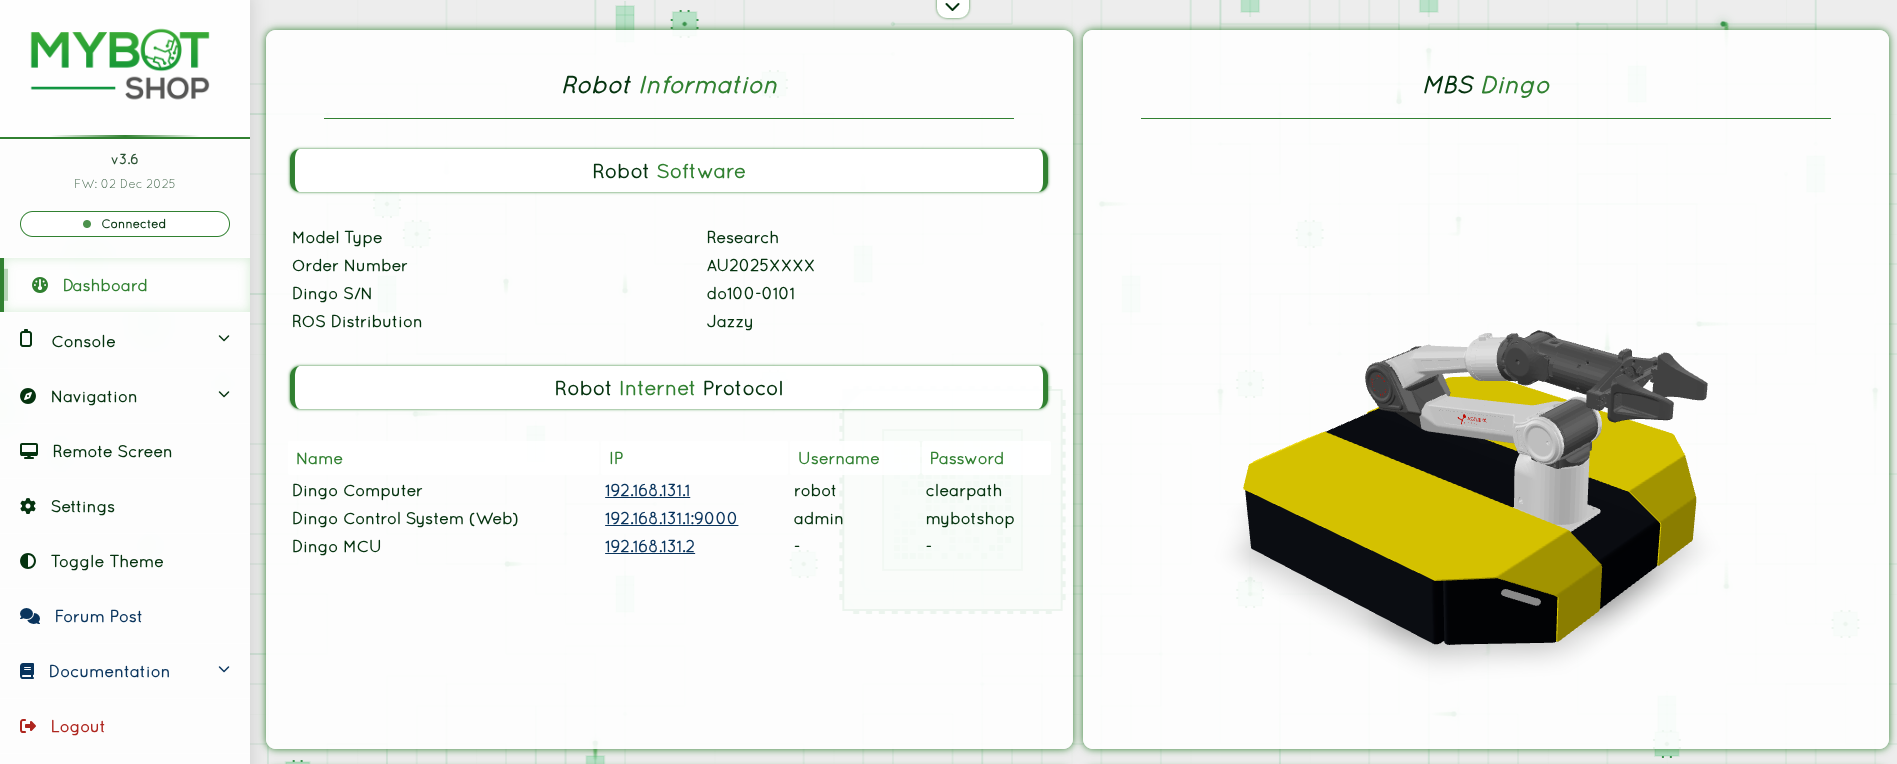Click the Connected status indicator button
The height and width of the screenshot is (764, 1897).
tap(125, 224)
